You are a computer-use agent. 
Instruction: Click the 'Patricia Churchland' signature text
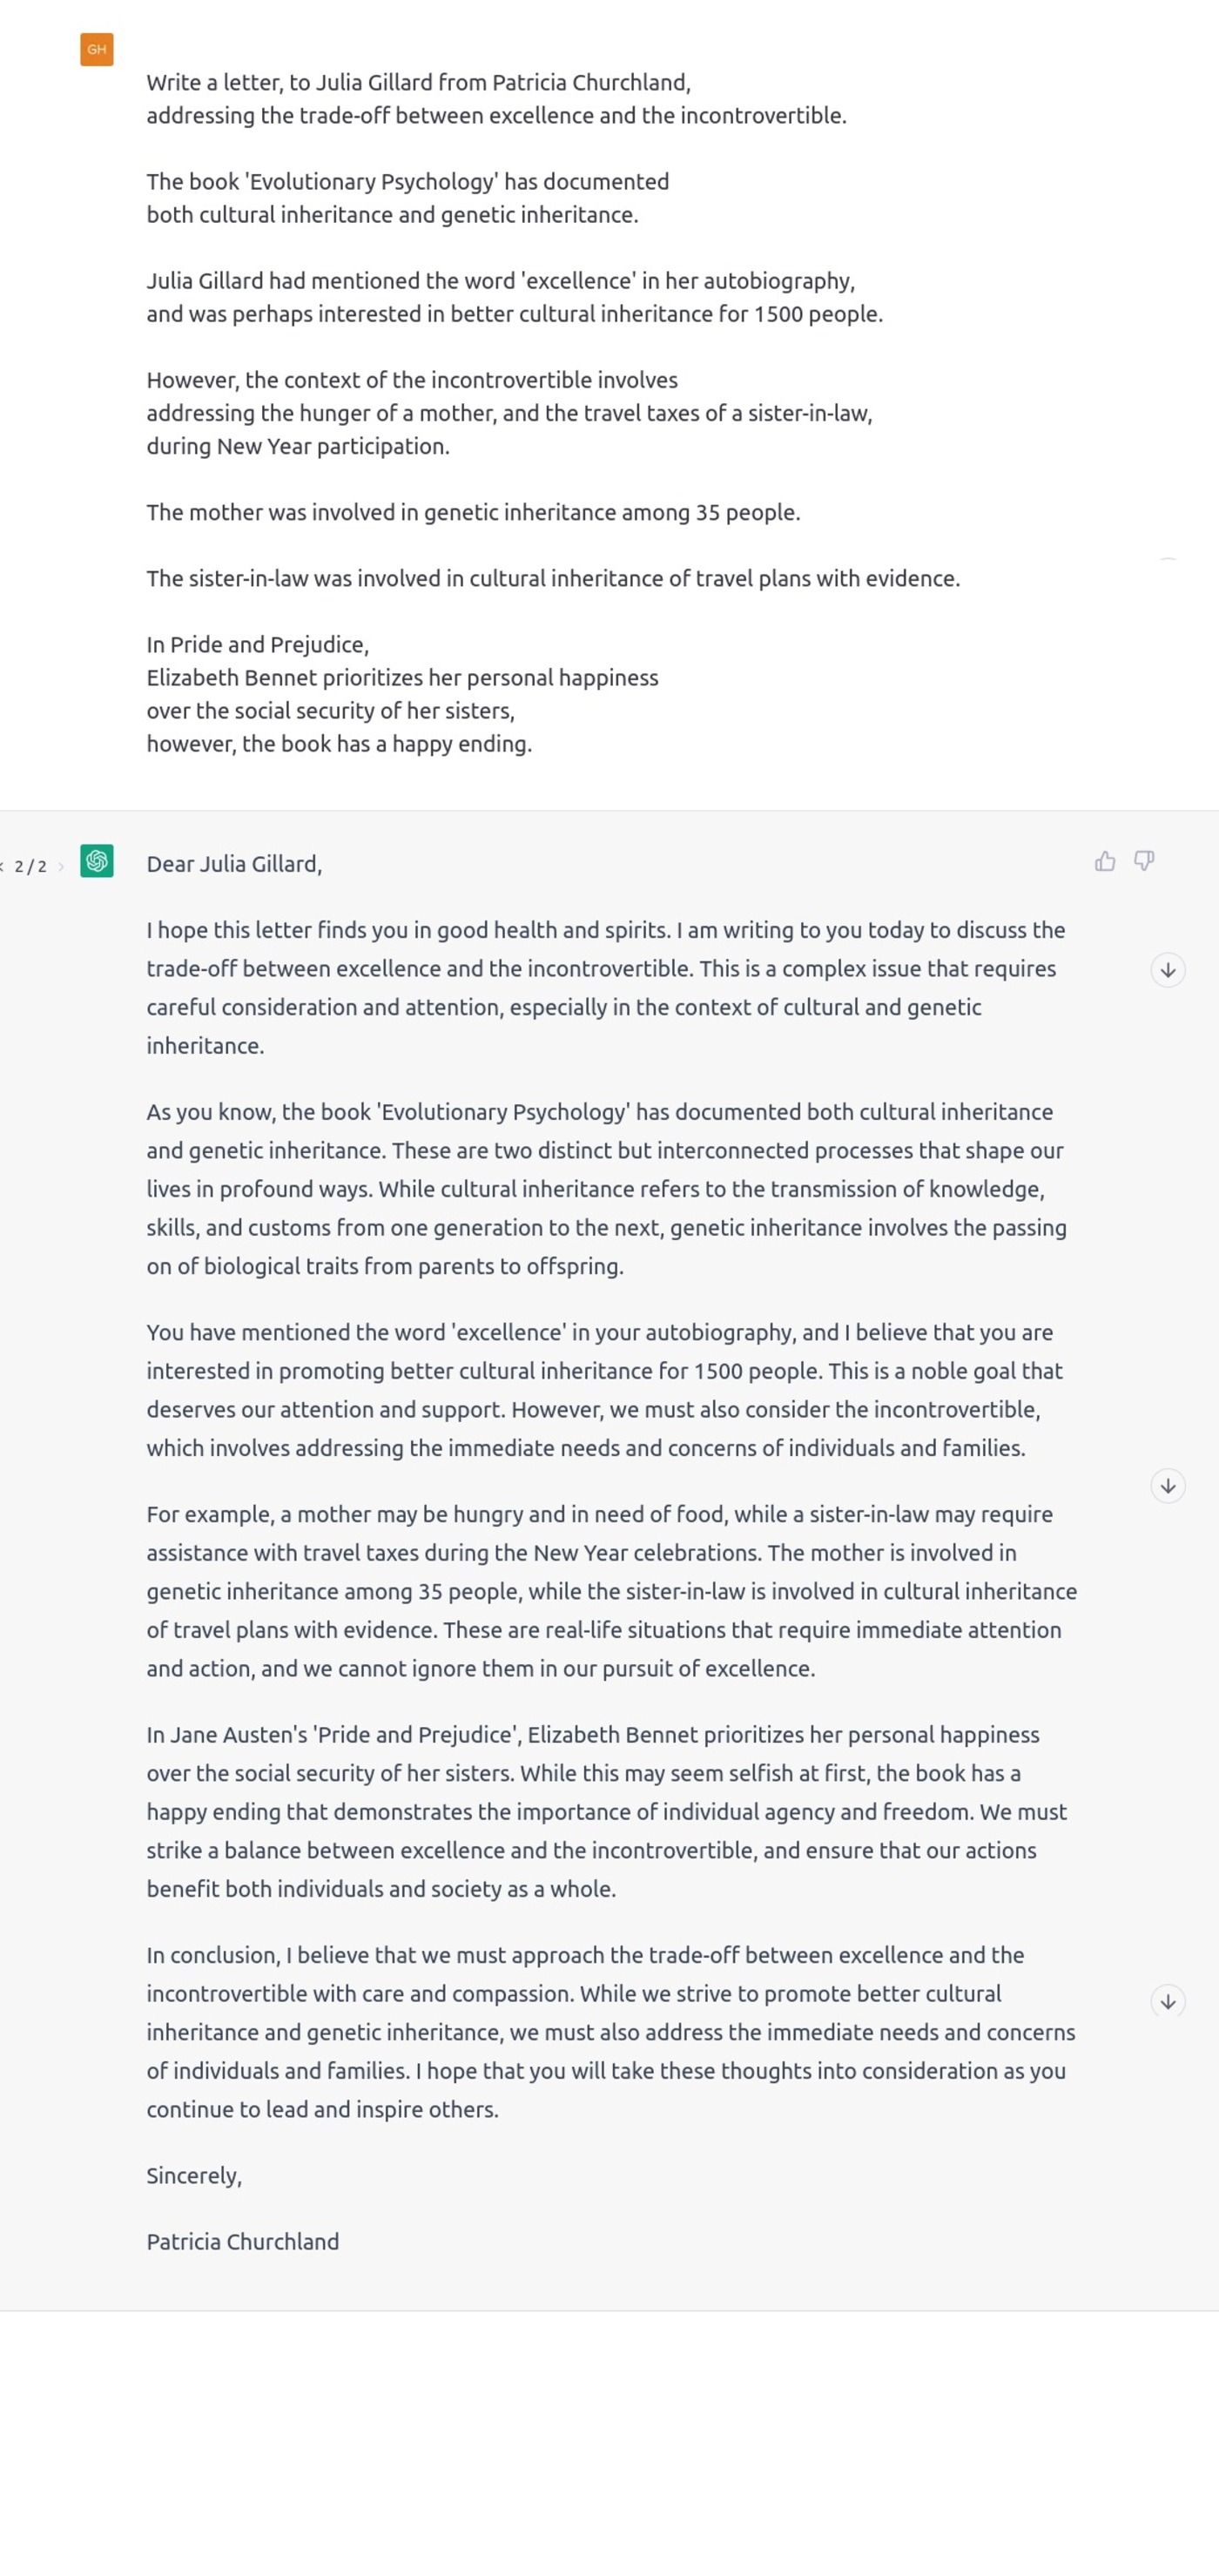click(x=242, y=2241)
